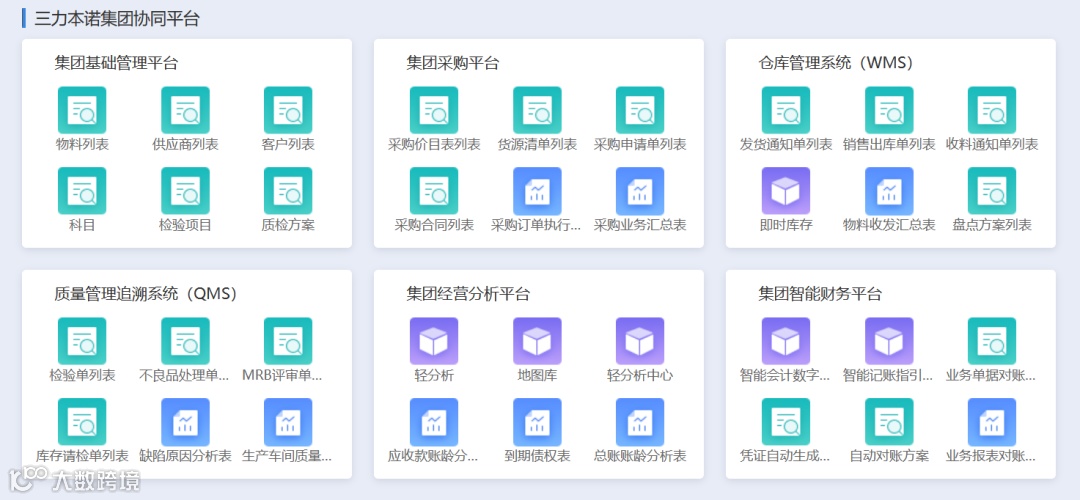Click the 质量管理追溯系统（QMS） heading
This screenshot has height=500, width=1080.
(149, 294)
